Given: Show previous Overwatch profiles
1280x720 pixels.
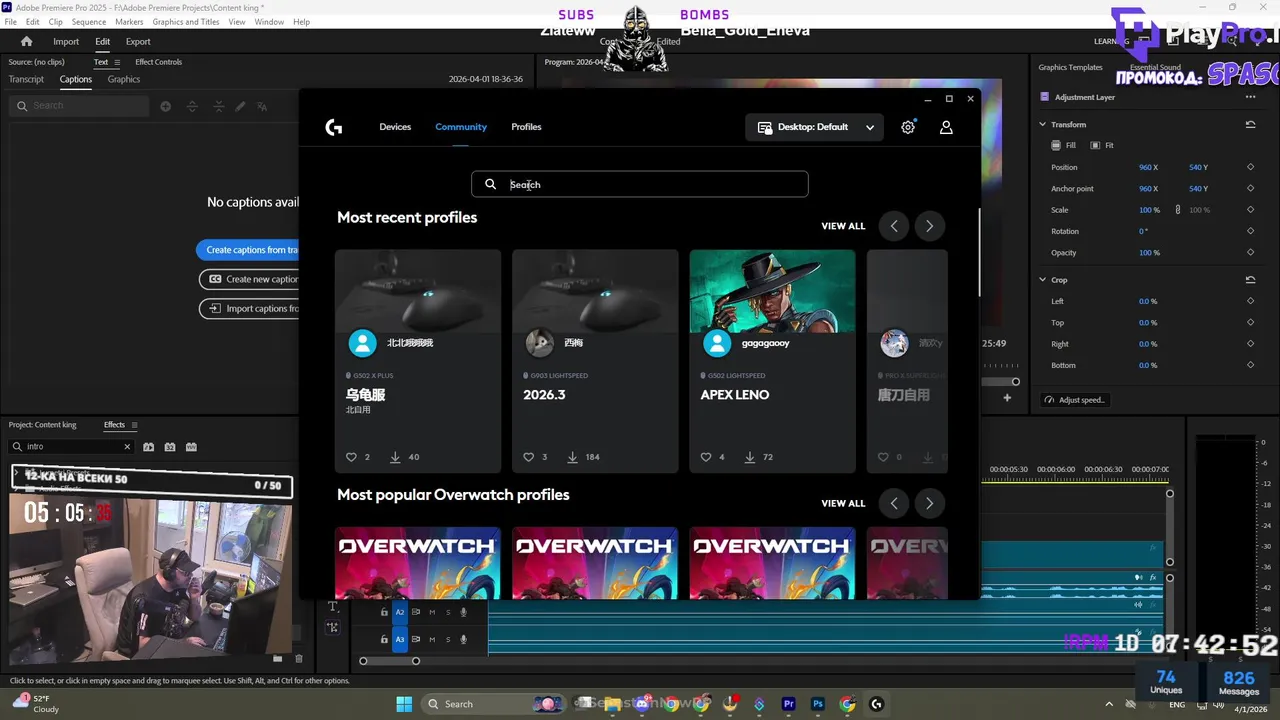Looking at the screenshot, I should pyautogui.click(x=894, y=503).
